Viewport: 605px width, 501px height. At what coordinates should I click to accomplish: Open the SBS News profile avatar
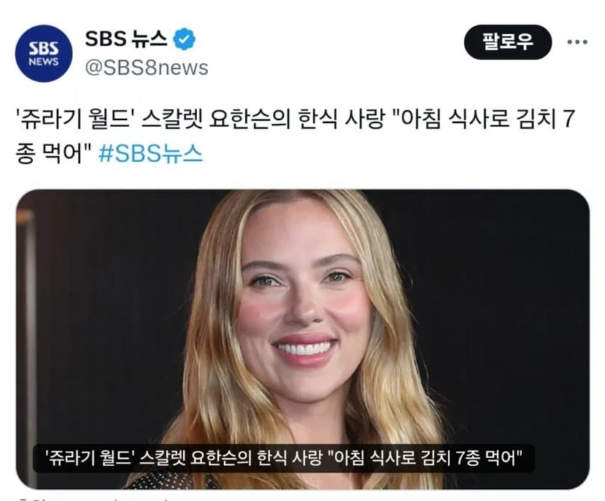pos(44,53)
